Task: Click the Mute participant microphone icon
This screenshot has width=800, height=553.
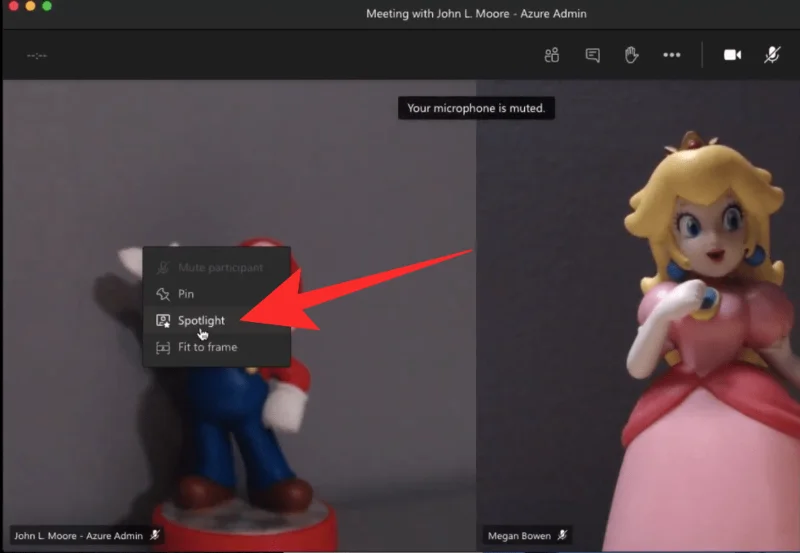Action: [x=163, y=267]
